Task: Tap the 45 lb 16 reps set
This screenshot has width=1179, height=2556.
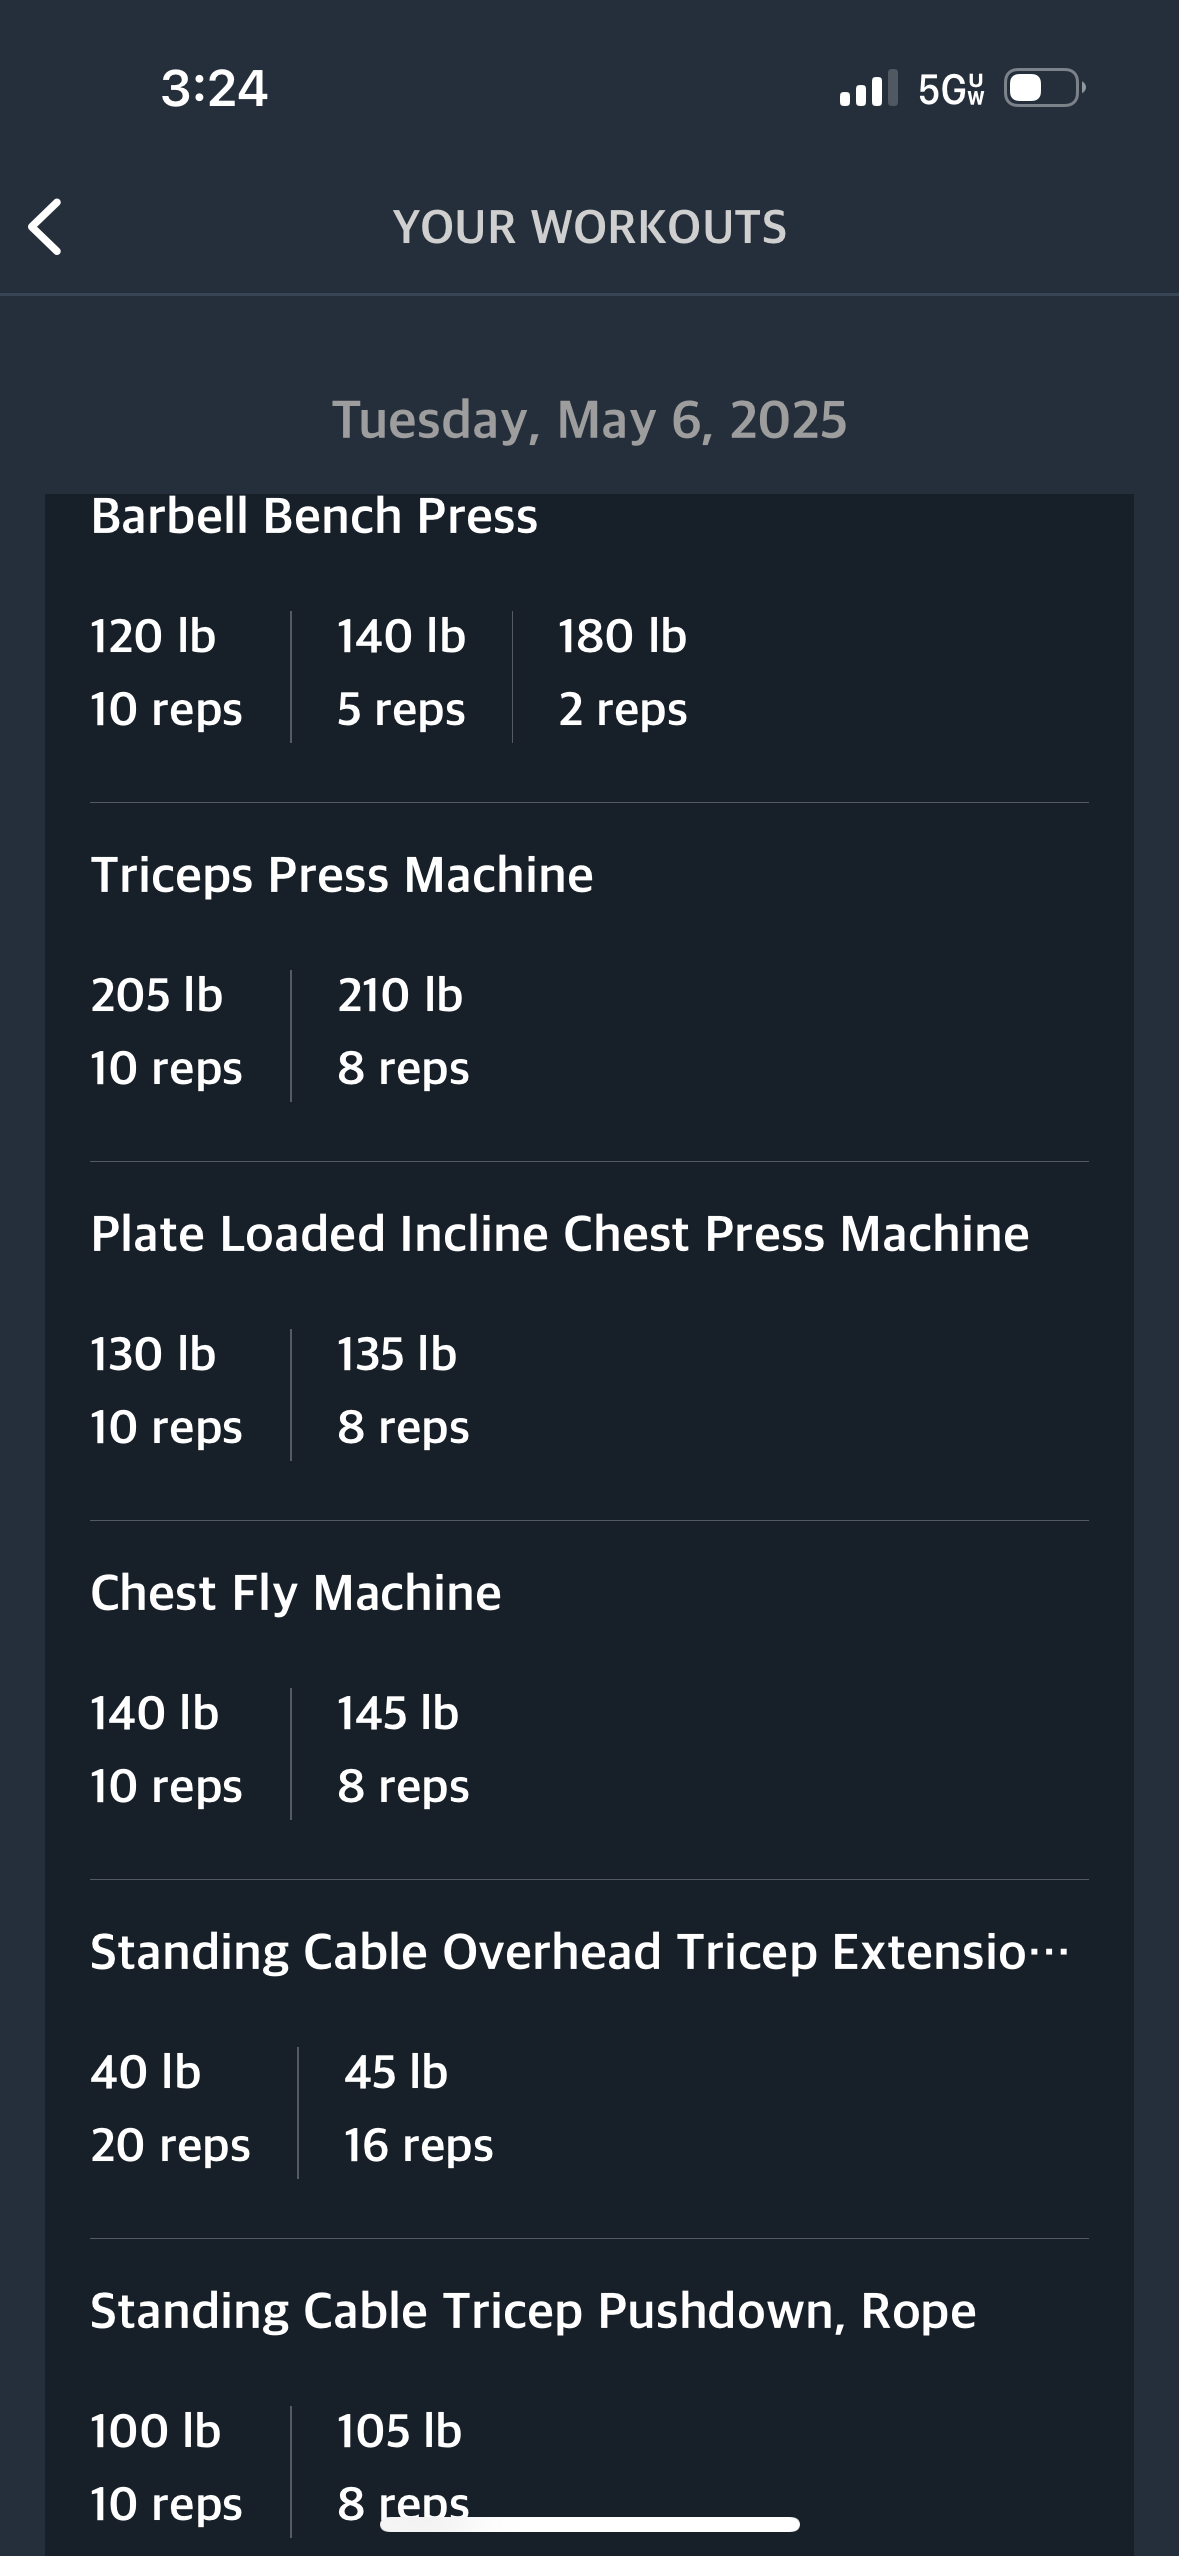Action: coord(418,2109)
